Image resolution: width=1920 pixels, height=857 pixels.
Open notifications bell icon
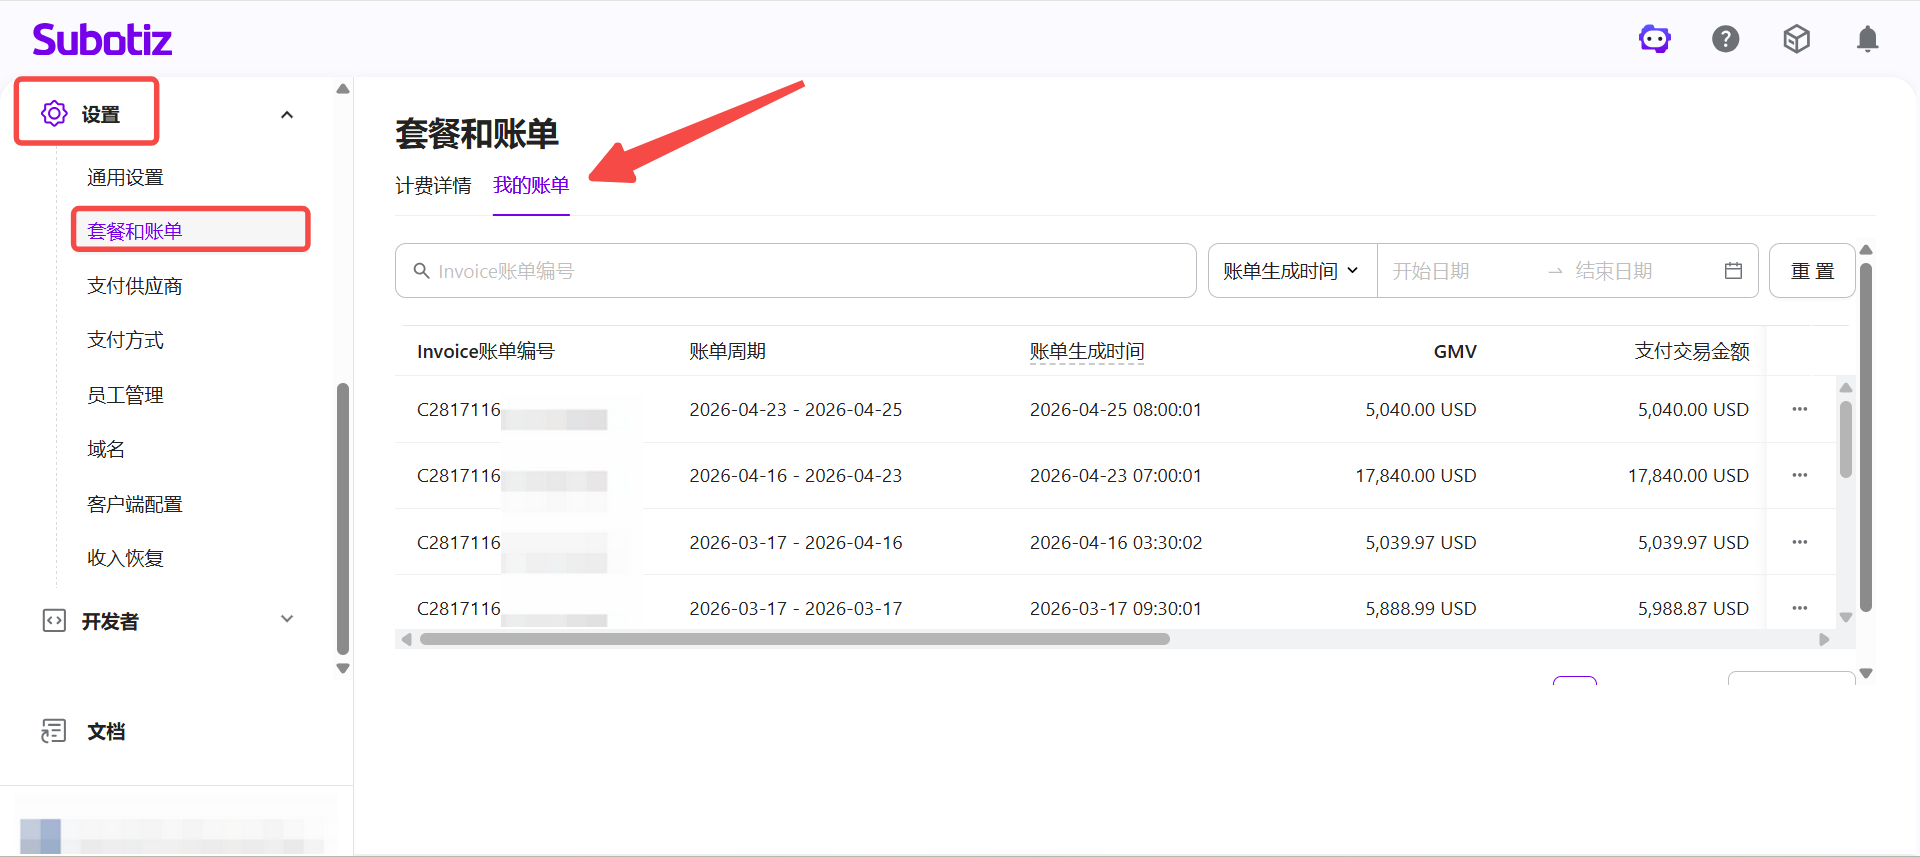coord(1867,39)
